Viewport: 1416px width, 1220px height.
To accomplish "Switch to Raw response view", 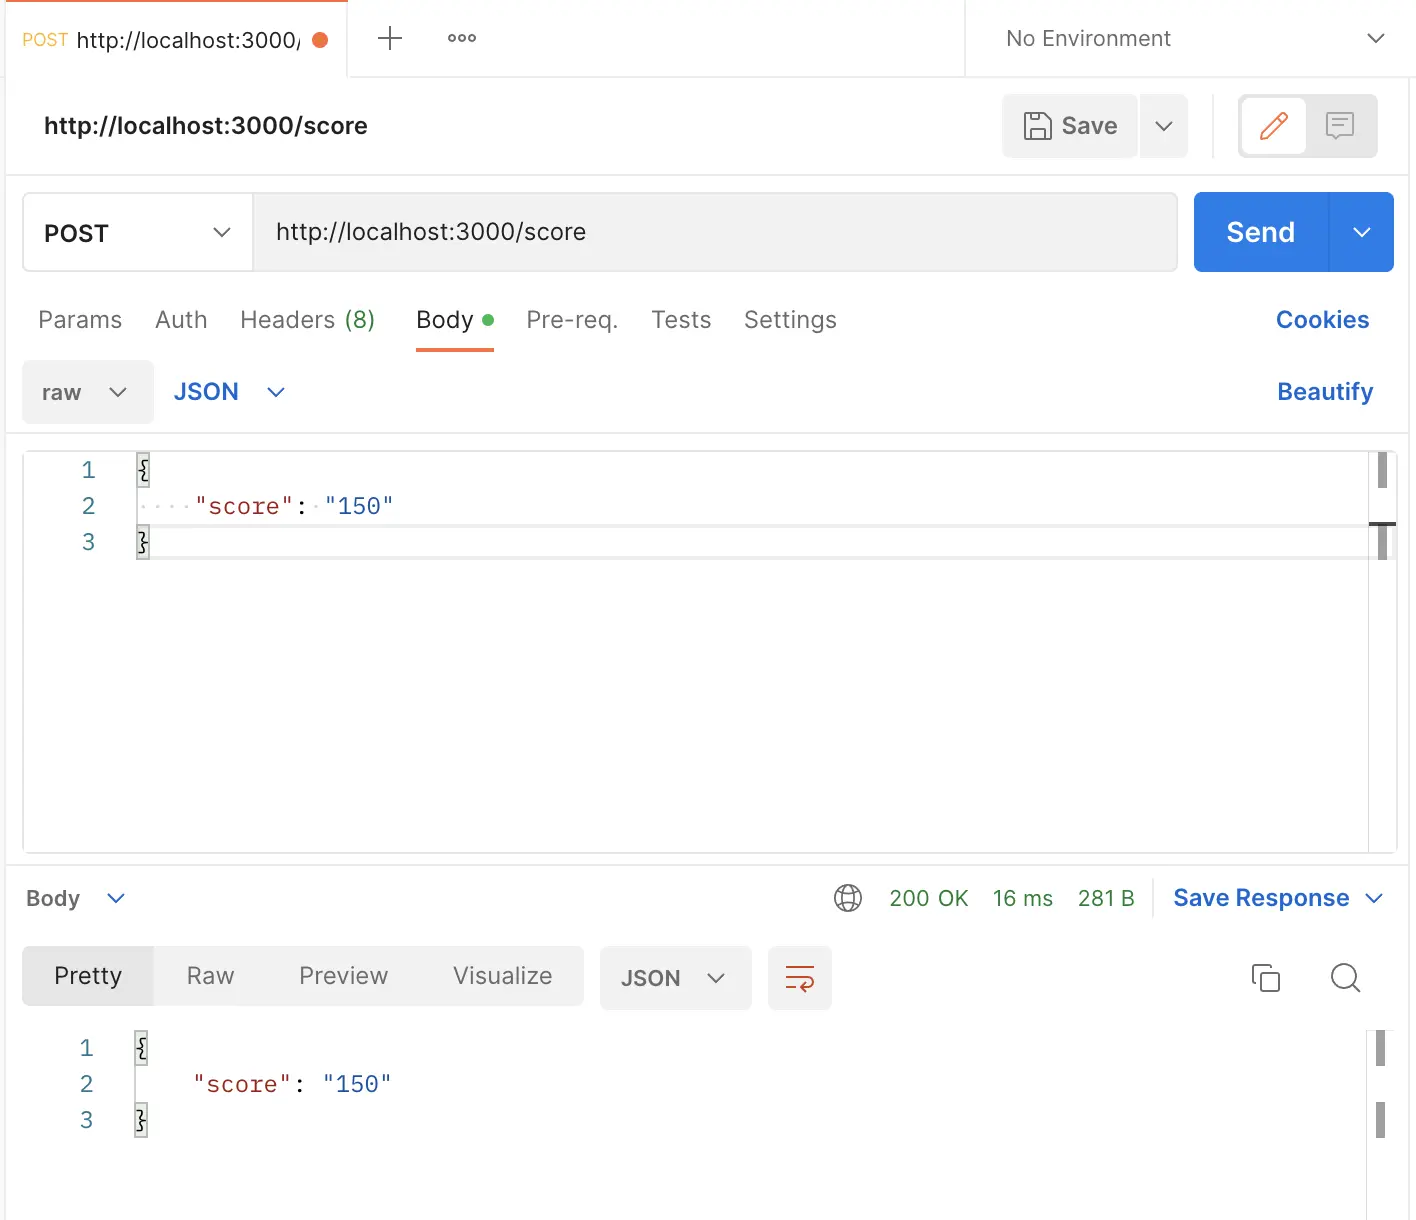I will [210, 976].
